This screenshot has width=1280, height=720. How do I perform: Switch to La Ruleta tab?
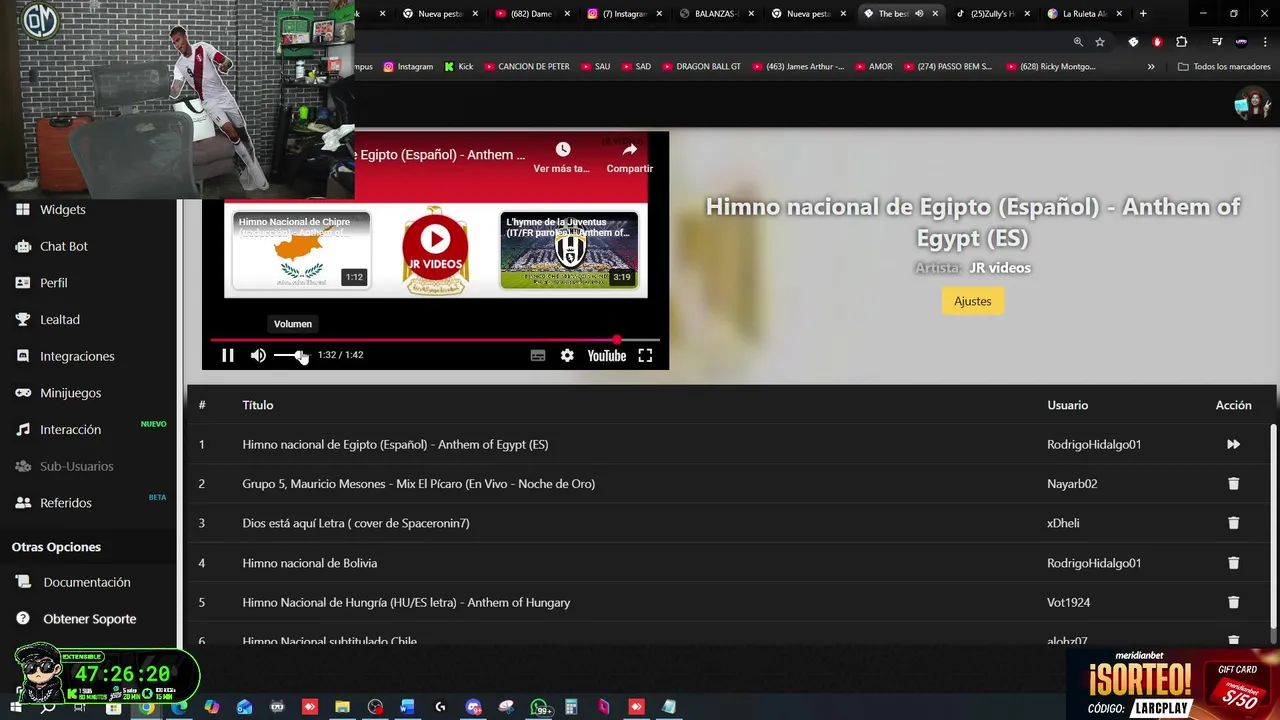pos(1083,14)
